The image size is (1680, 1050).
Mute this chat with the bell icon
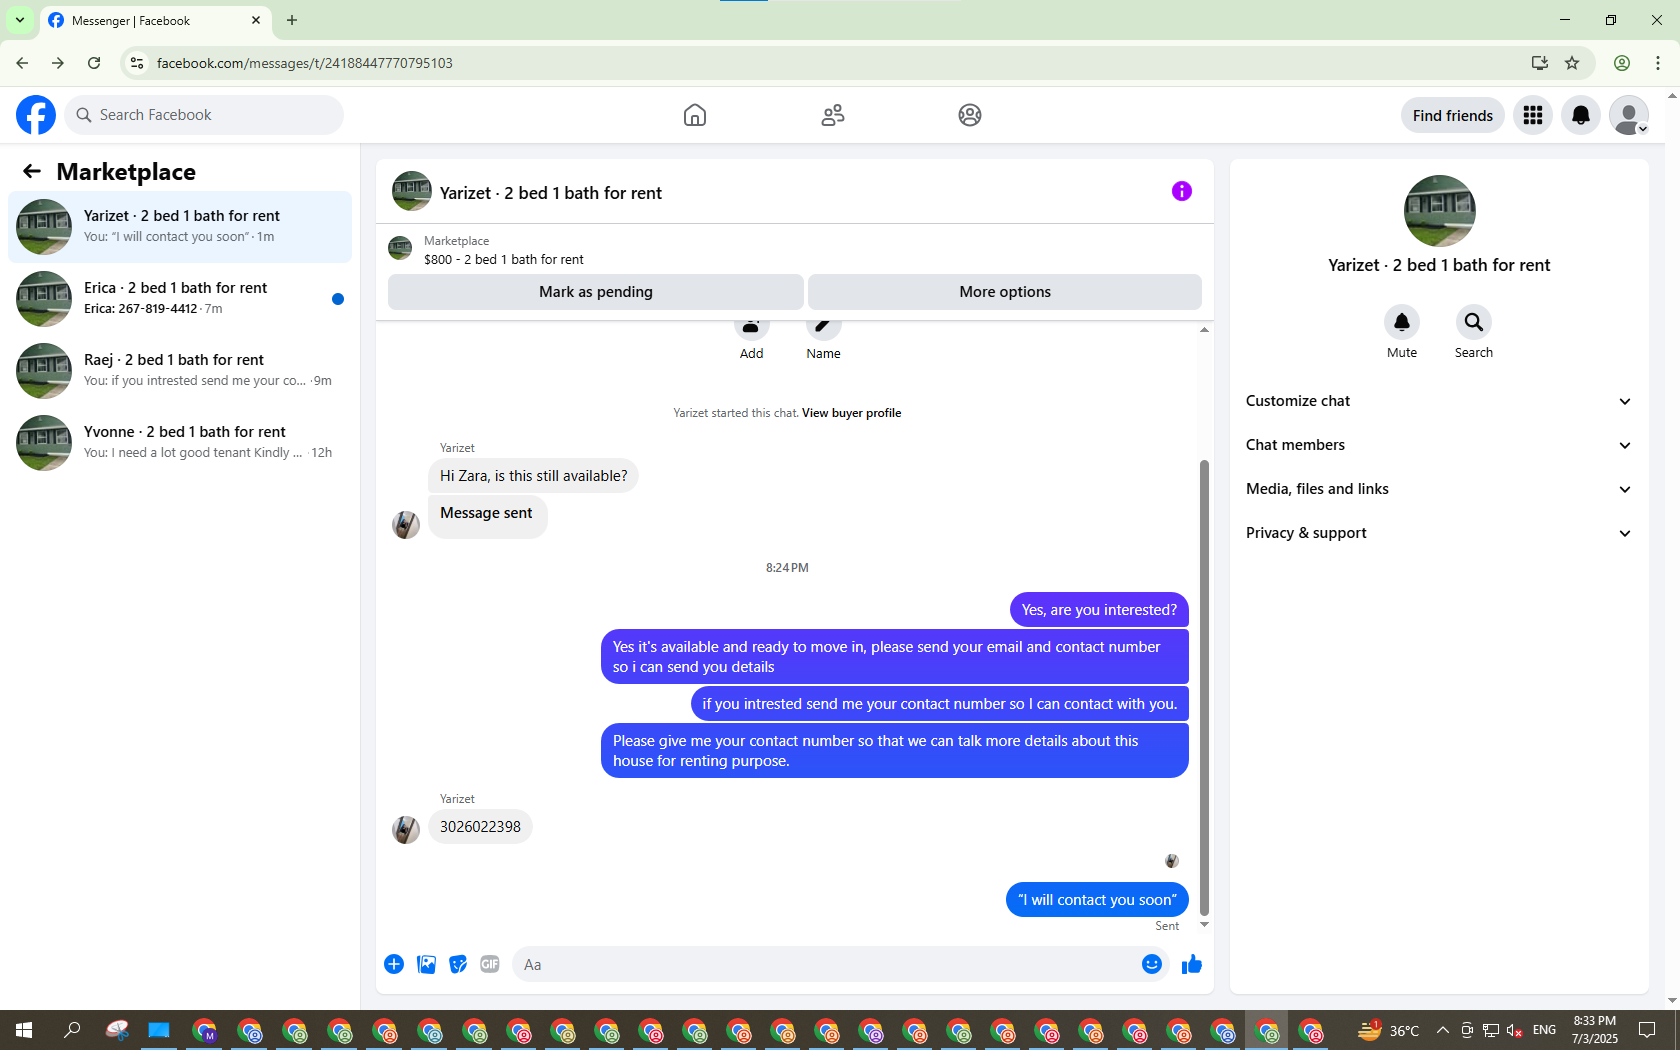point(1402,322)
